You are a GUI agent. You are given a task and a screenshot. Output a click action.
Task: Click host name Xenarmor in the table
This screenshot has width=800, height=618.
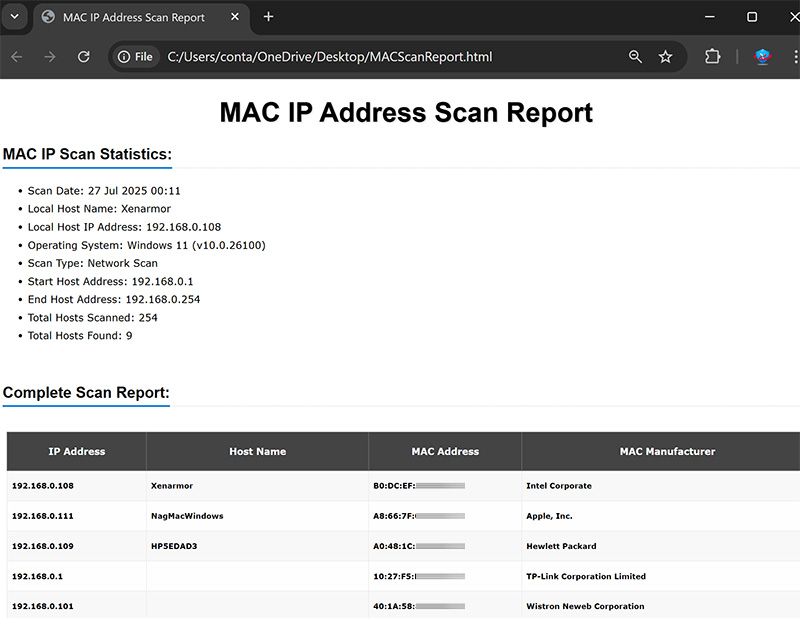click(x=172, y=486)
